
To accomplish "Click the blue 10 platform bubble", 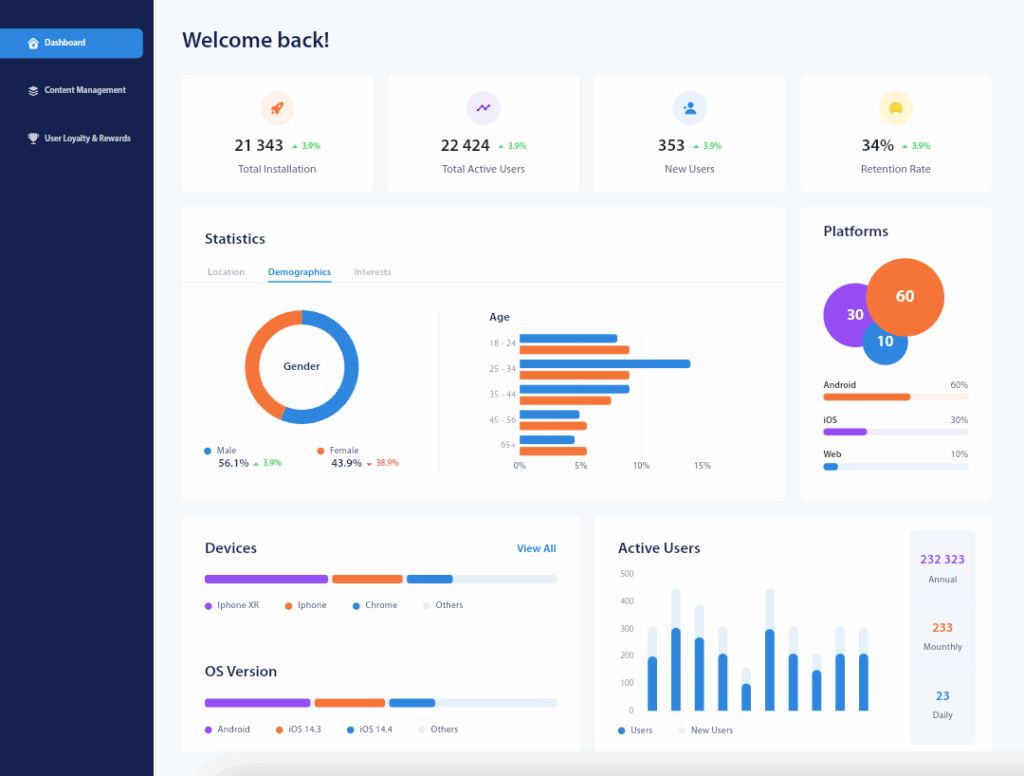I will [x=885, y=344].
